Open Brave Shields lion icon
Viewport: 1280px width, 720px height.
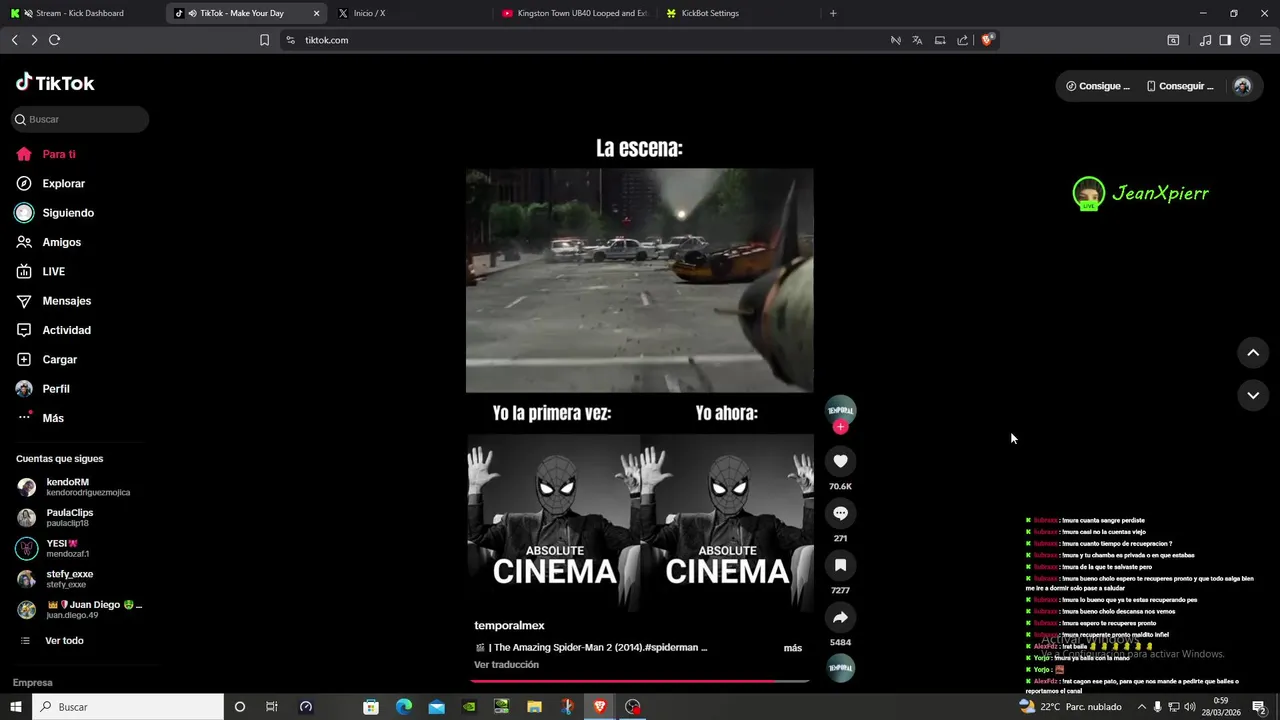(x=987, y=40)
